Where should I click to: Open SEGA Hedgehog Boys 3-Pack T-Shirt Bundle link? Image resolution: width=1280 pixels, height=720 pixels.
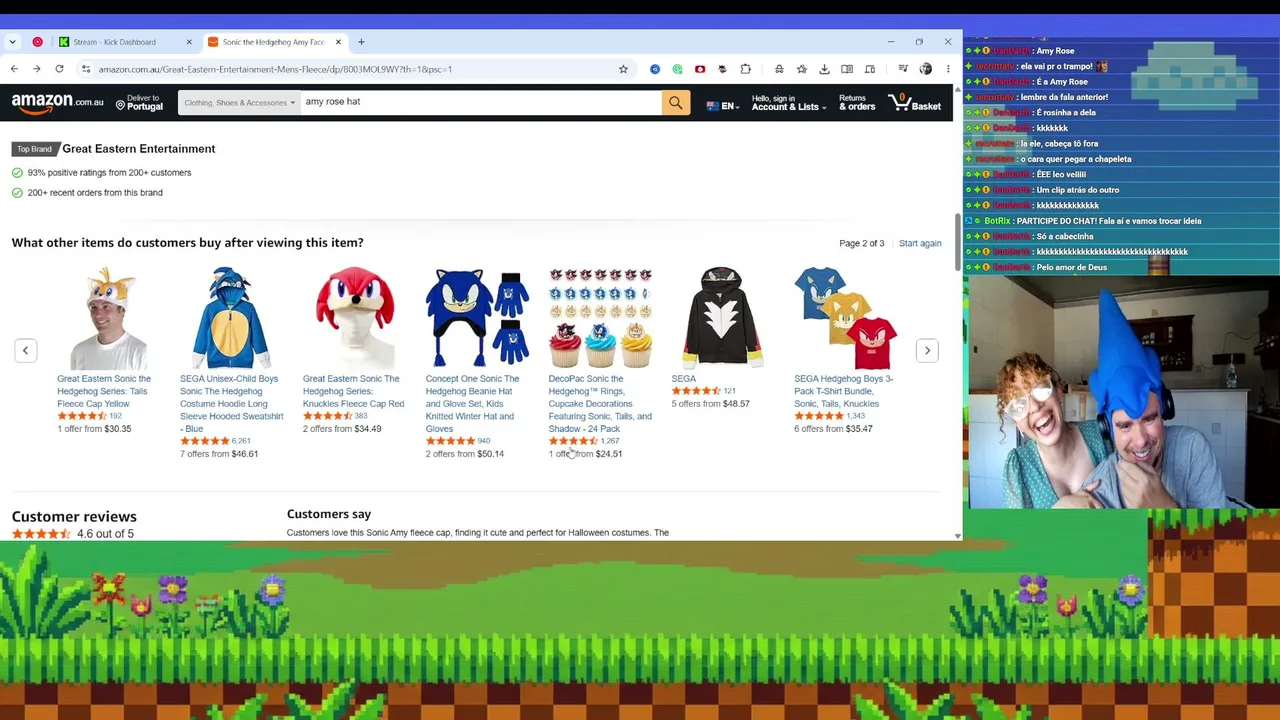(843, 391)
